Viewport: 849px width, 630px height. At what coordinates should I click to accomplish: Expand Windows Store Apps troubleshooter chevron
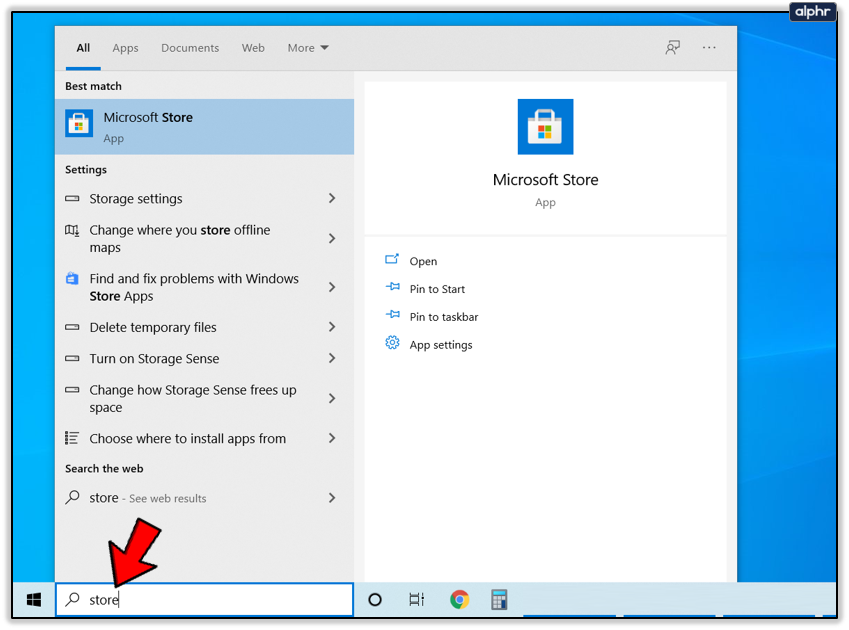[332, 287]
